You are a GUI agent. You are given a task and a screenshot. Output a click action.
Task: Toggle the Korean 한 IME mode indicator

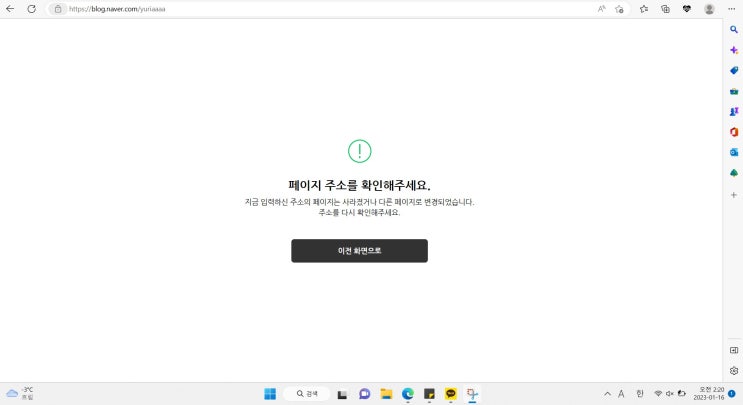640,394
